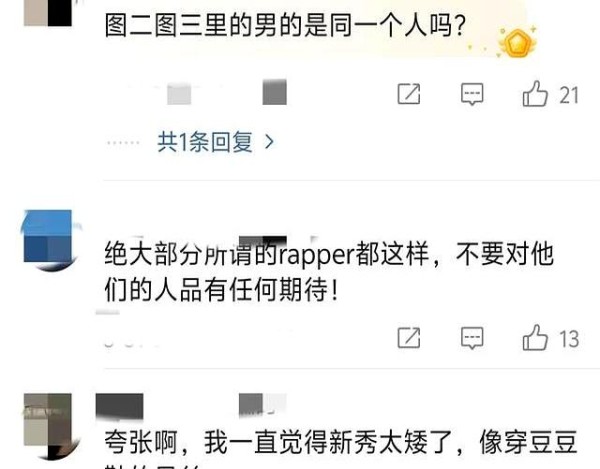Image resolution: width=600 pixels, height=469 pixels.
Task: Tap the repost icon under the 图二图三 comment
Action: click(x=409, y=94)
